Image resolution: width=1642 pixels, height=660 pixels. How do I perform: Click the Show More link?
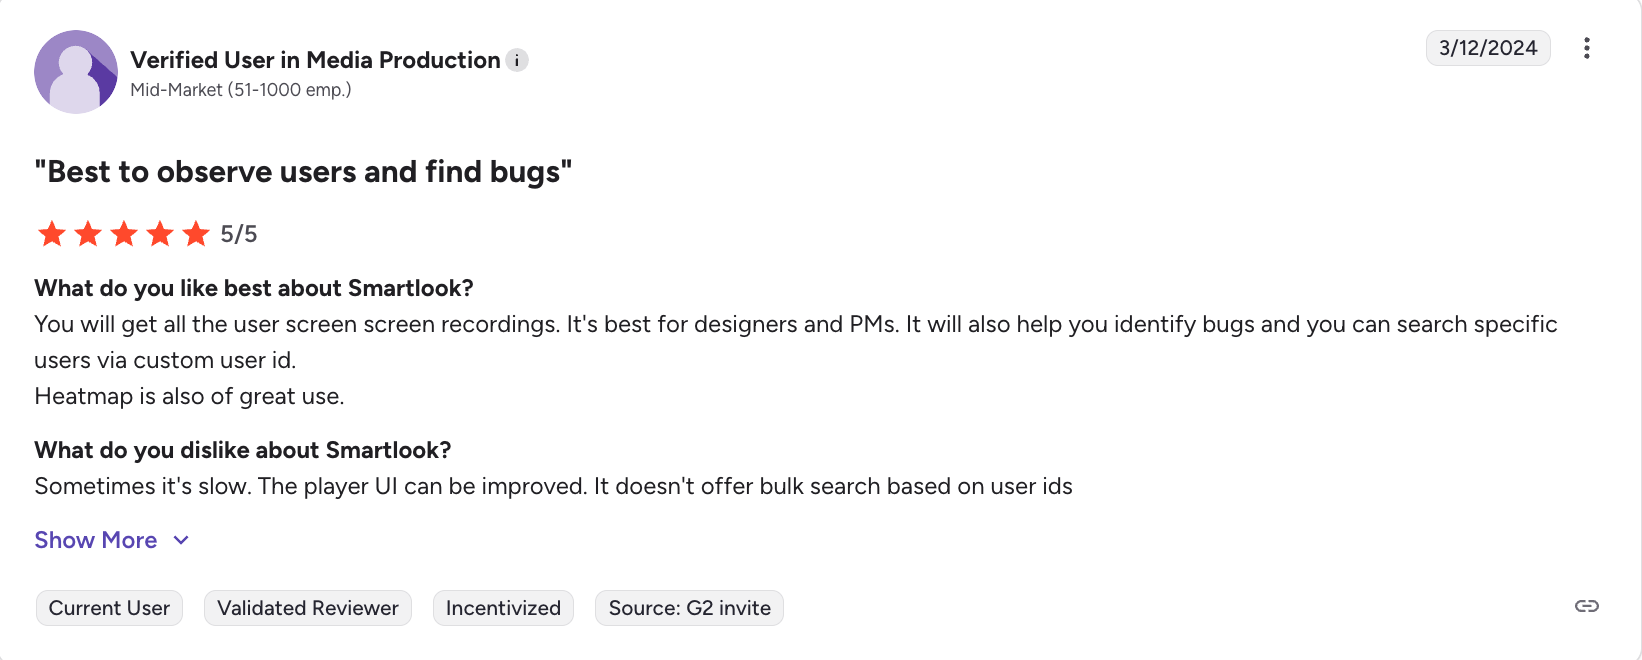[96, 540]
